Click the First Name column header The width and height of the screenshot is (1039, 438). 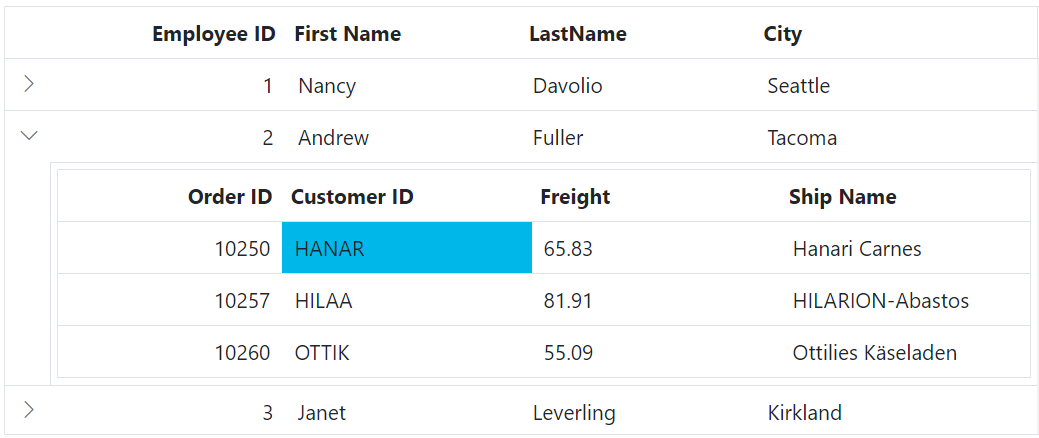coord(348,34)
